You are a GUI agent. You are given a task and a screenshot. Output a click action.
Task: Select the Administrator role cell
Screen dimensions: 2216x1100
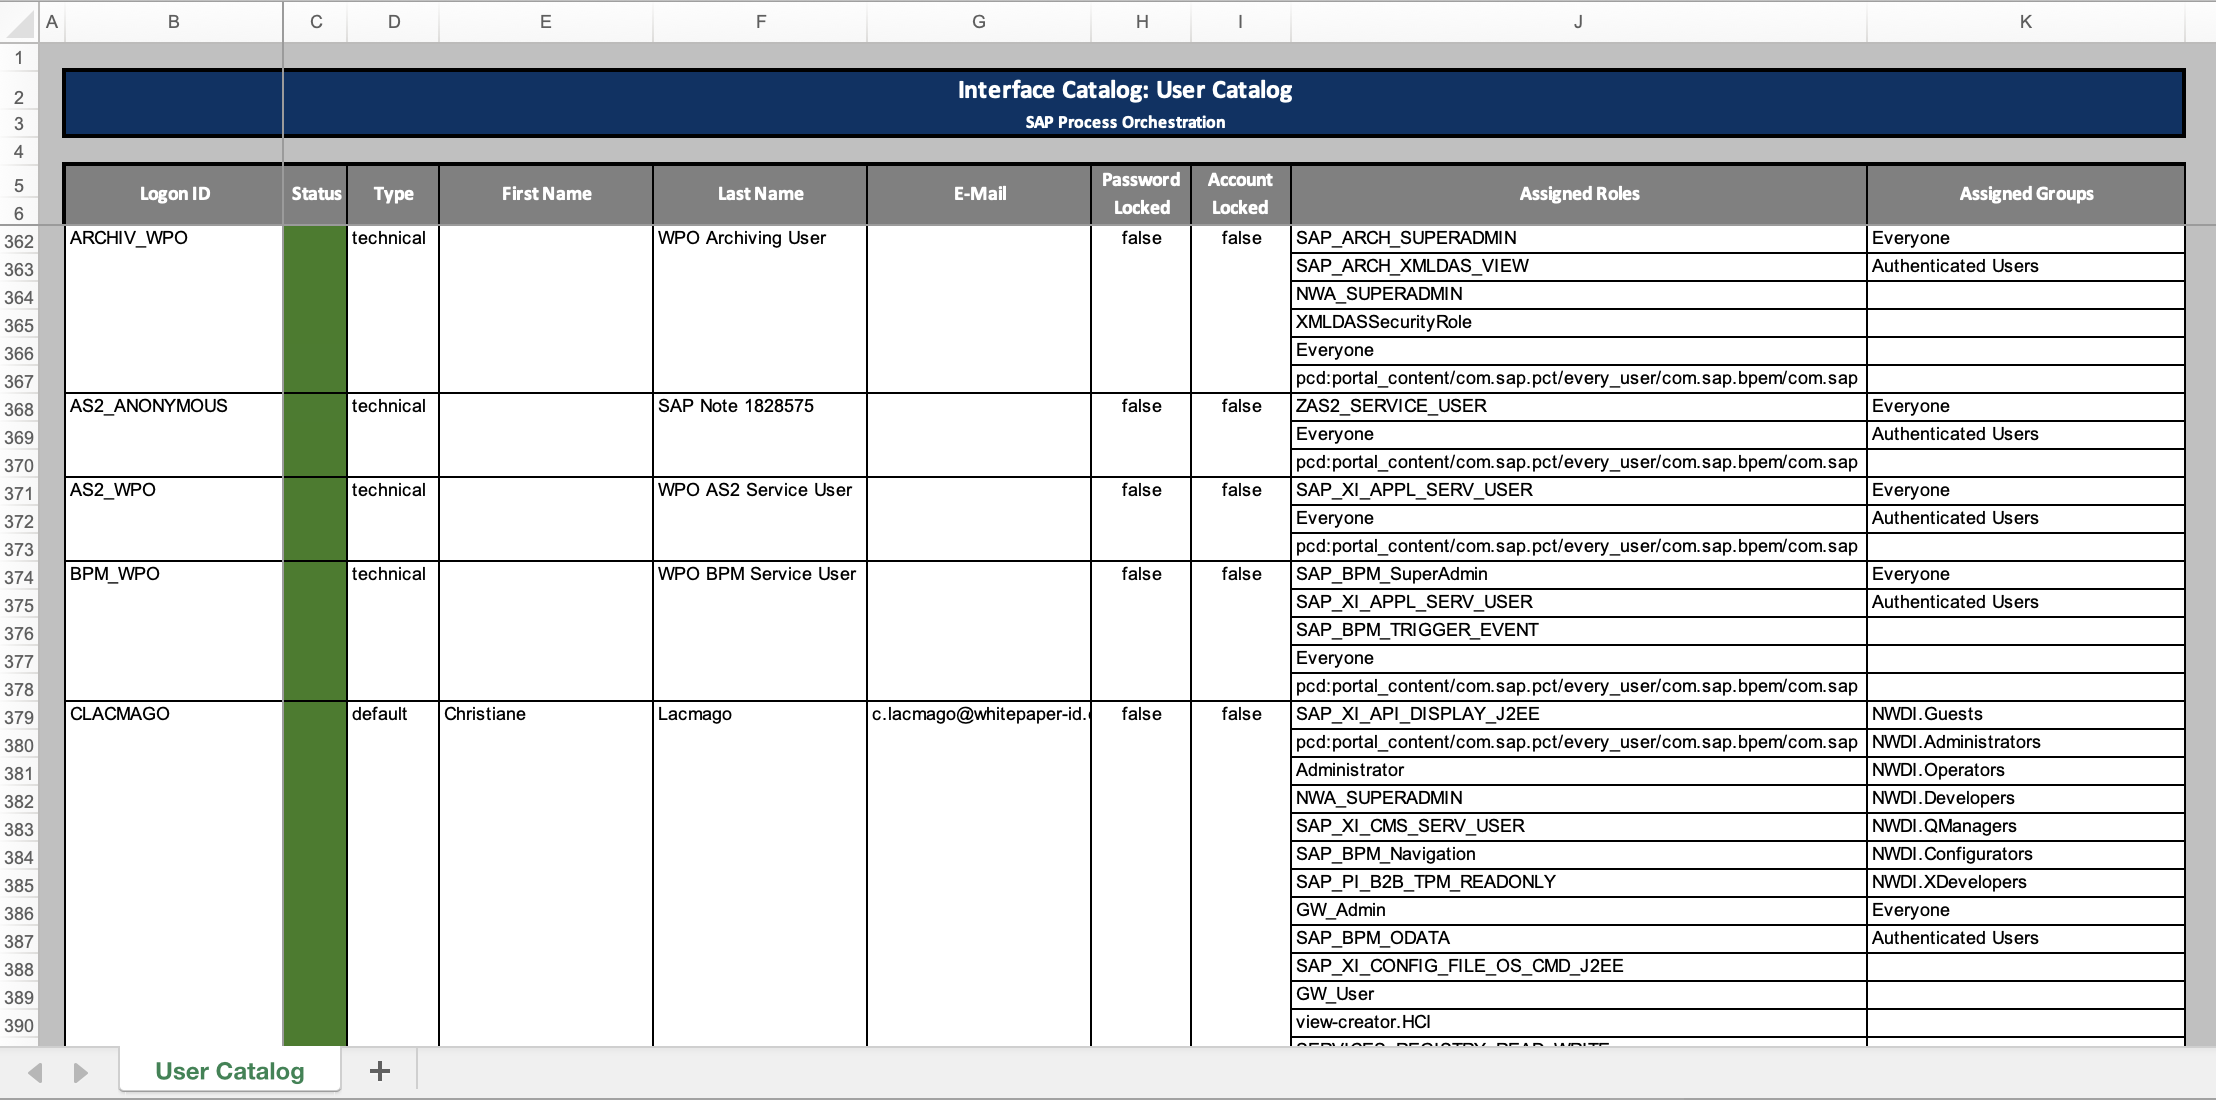tap(1579, 770)
